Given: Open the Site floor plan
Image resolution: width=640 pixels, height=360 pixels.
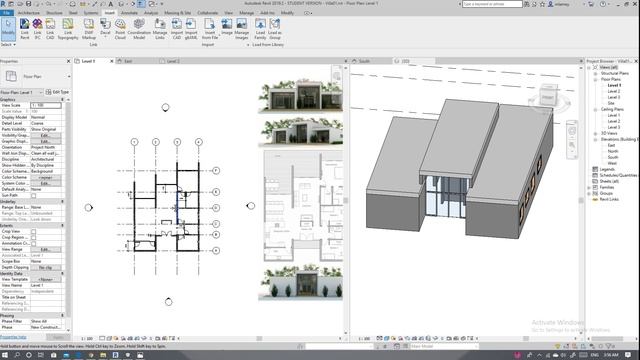Looking at the screenshot, I should 611,103.
